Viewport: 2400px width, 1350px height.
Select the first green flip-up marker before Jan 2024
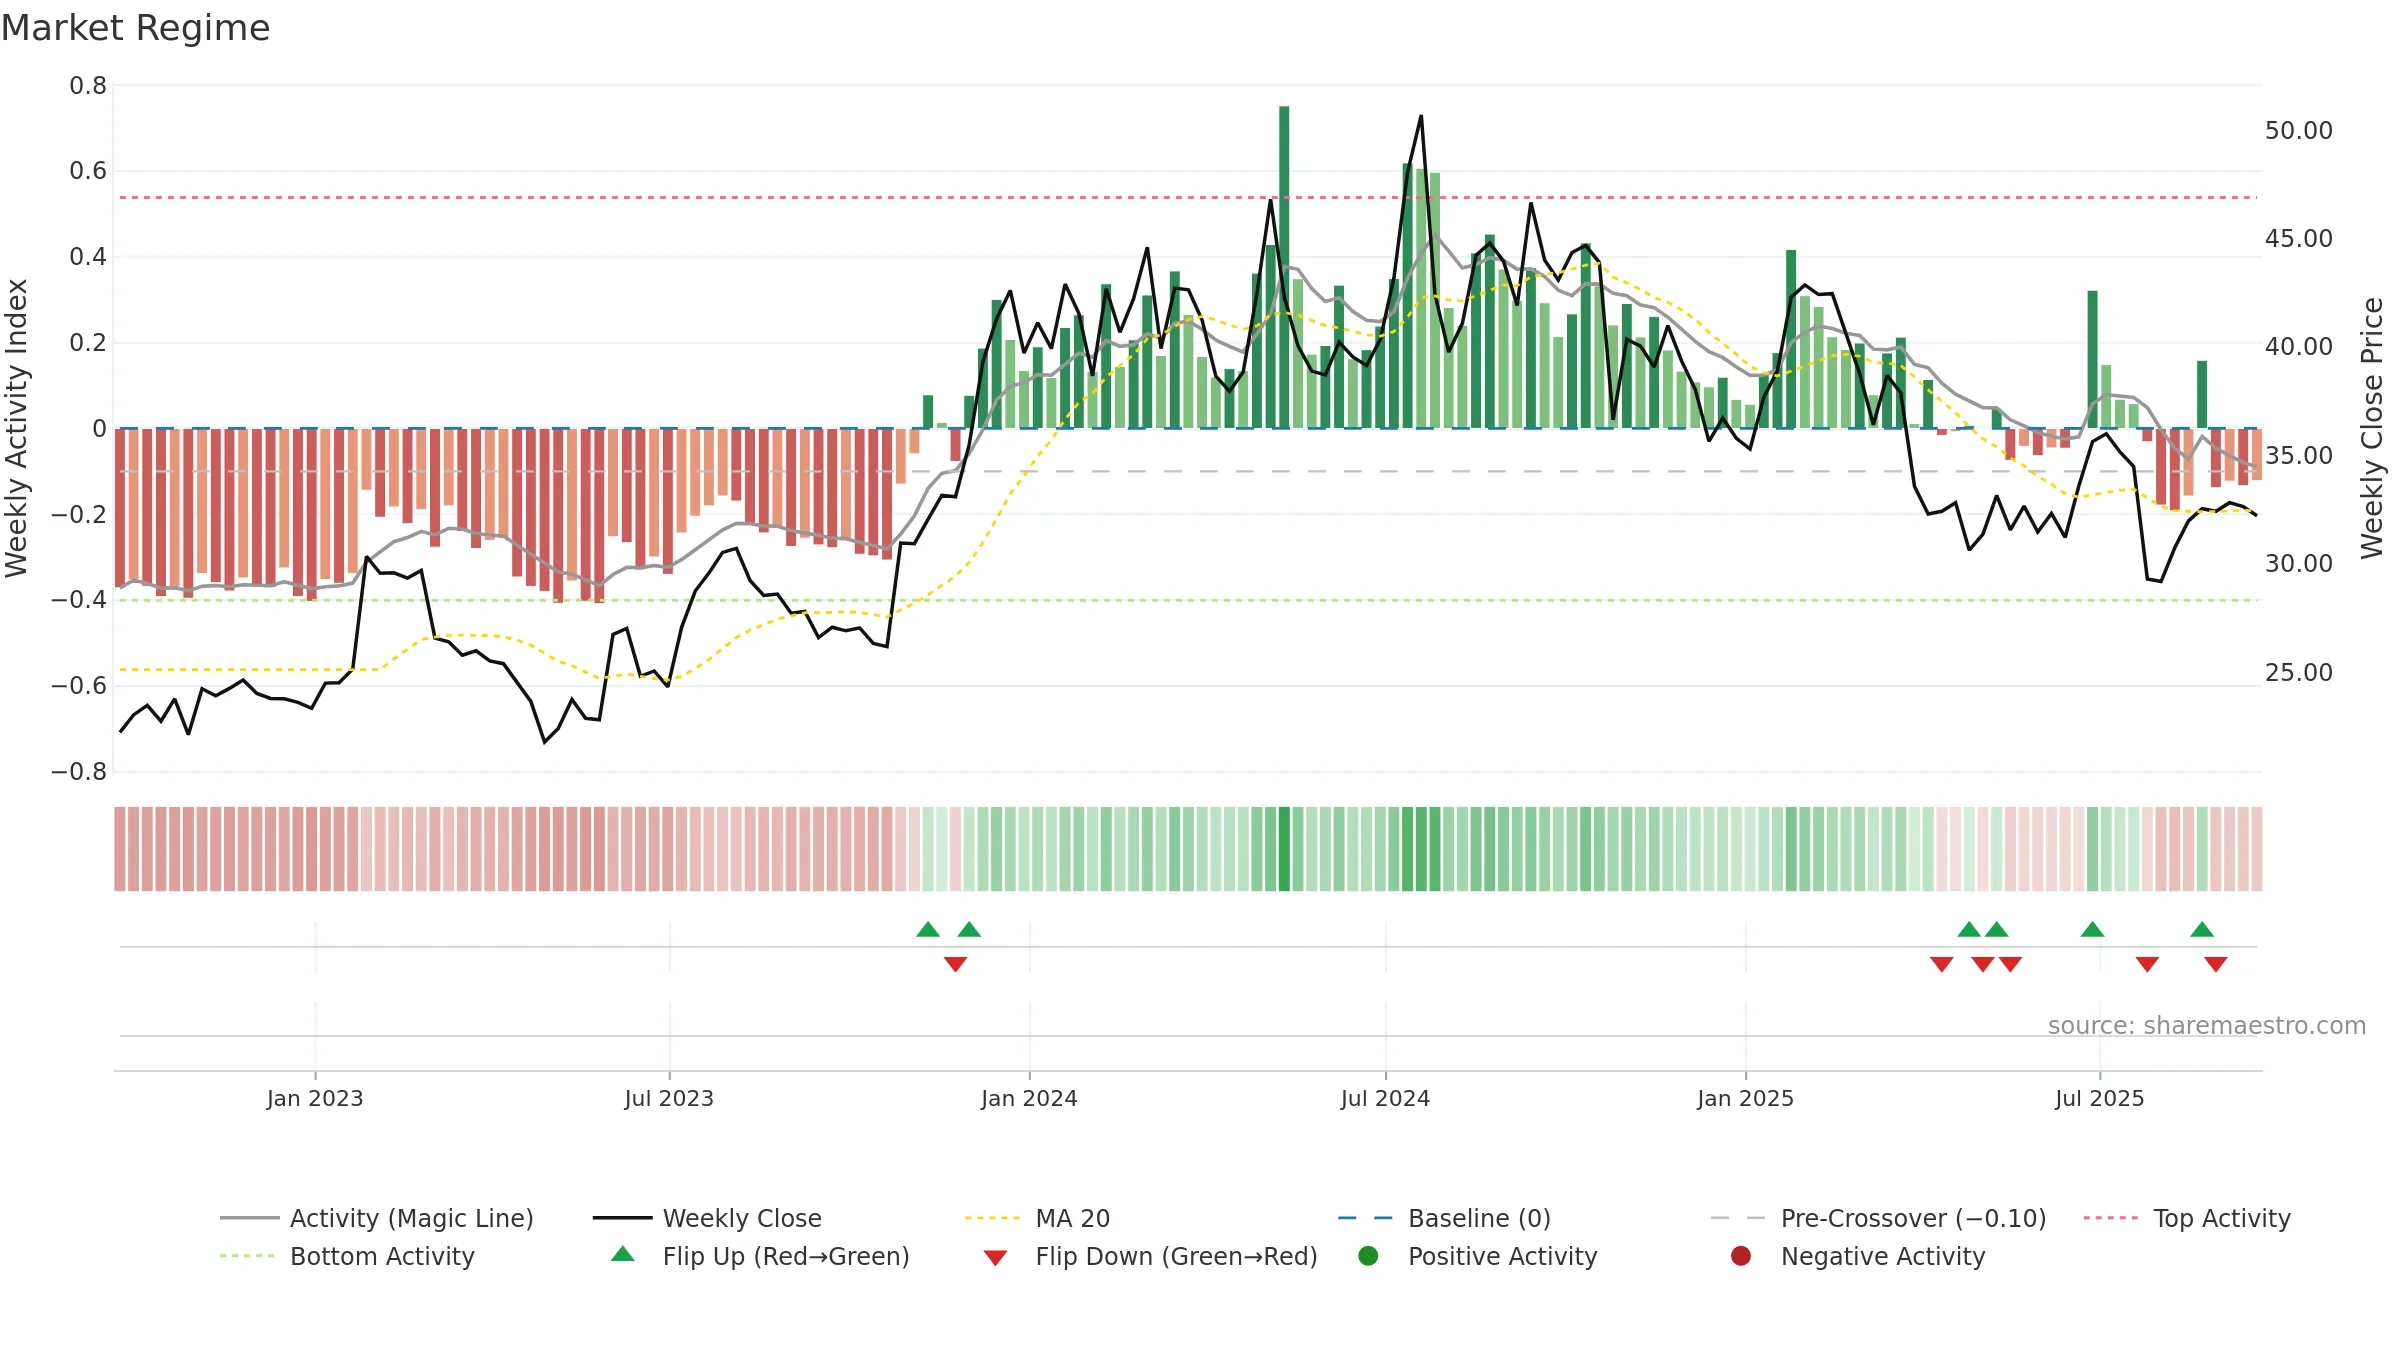click(x=928, y=930)
